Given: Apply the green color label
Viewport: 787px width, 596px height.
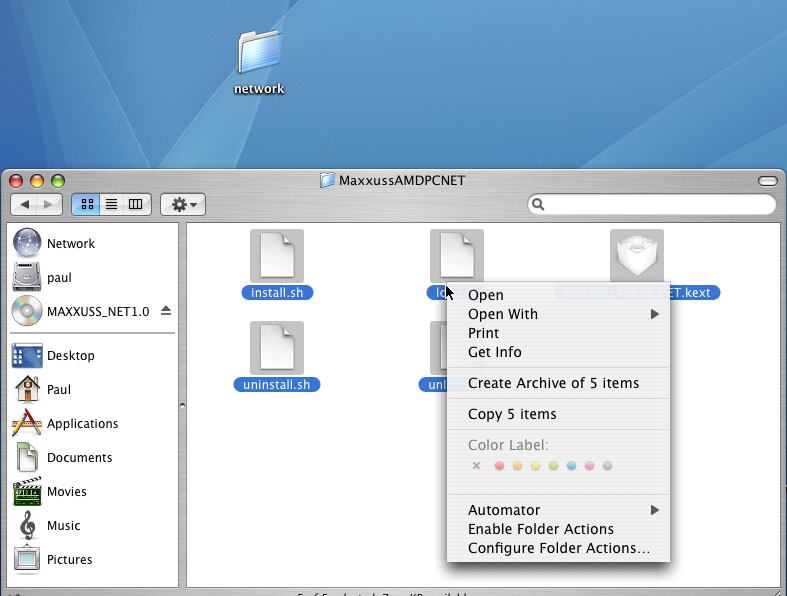Looking at the screenshot, I should 554,466.
